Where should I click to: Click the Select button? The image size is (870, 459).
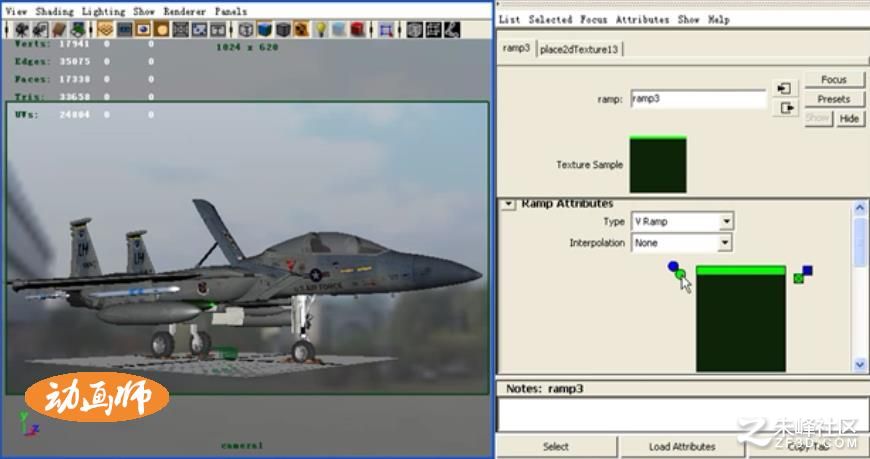point(556,446)
